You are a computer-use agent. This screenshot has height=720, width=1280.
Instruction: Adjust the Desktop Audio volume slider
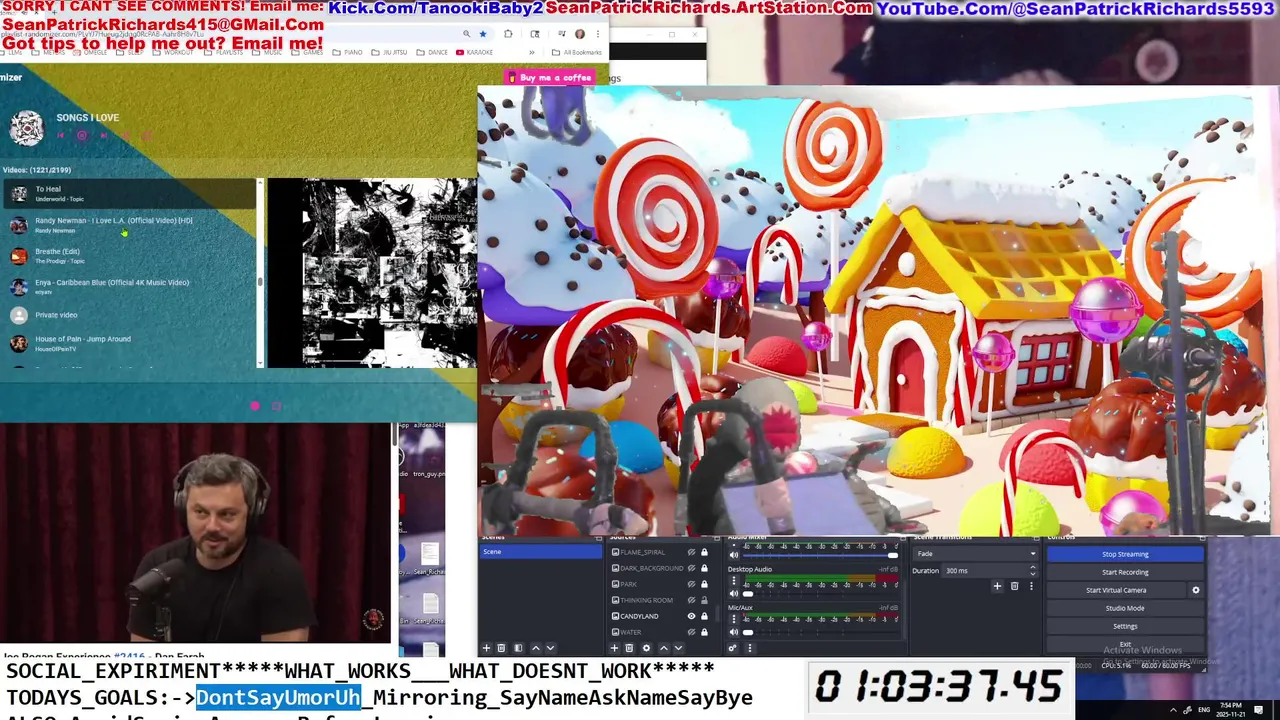coord(748,593)
